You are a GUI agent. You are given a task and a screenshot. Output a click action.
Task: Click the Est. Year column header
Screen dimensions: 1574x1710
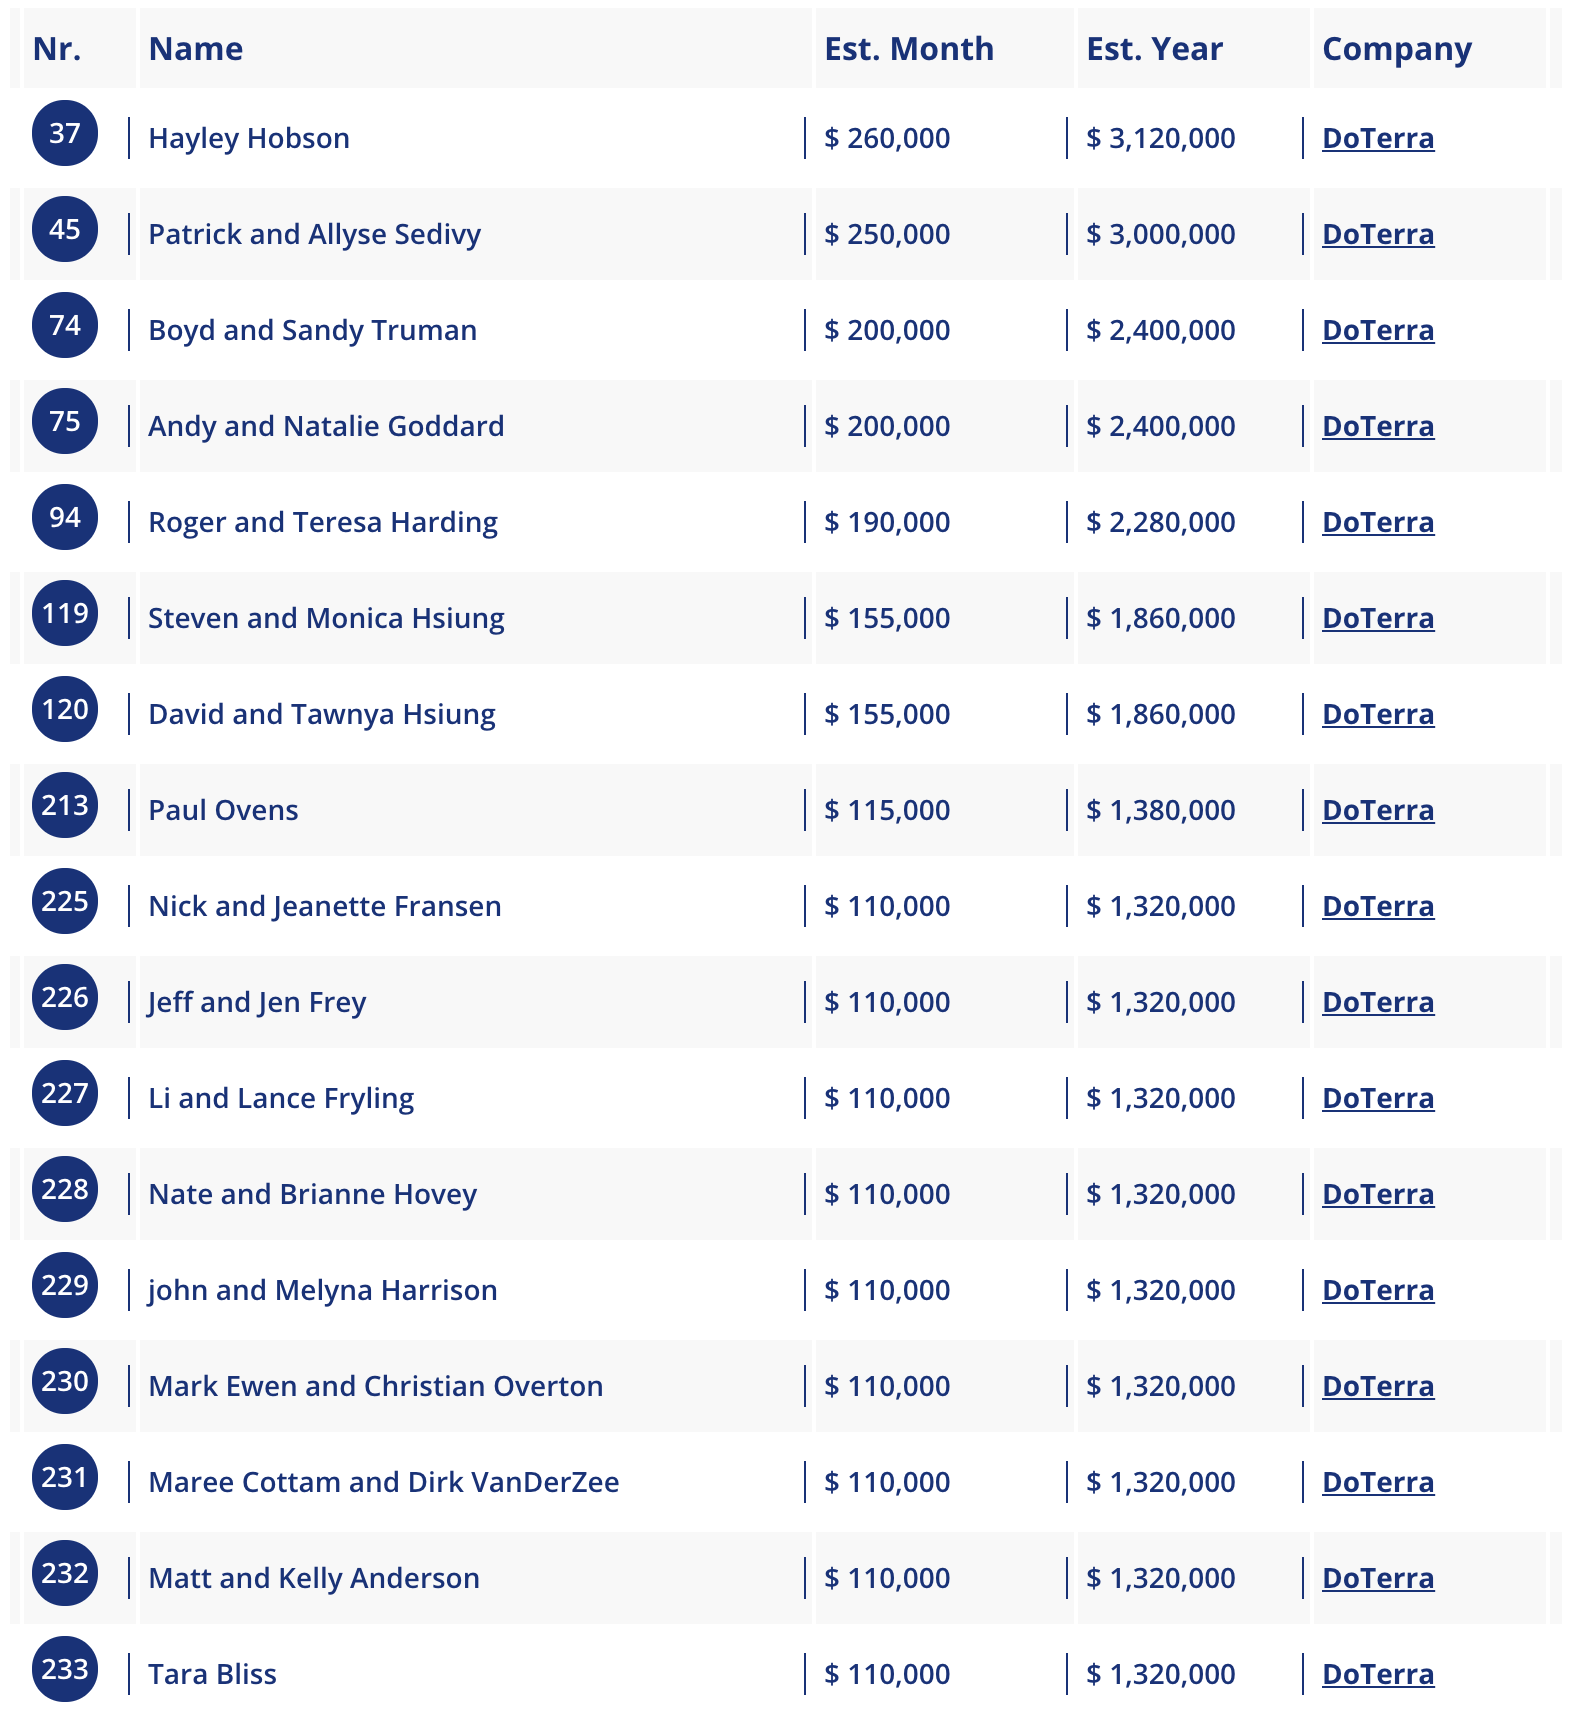(1154, 48)
